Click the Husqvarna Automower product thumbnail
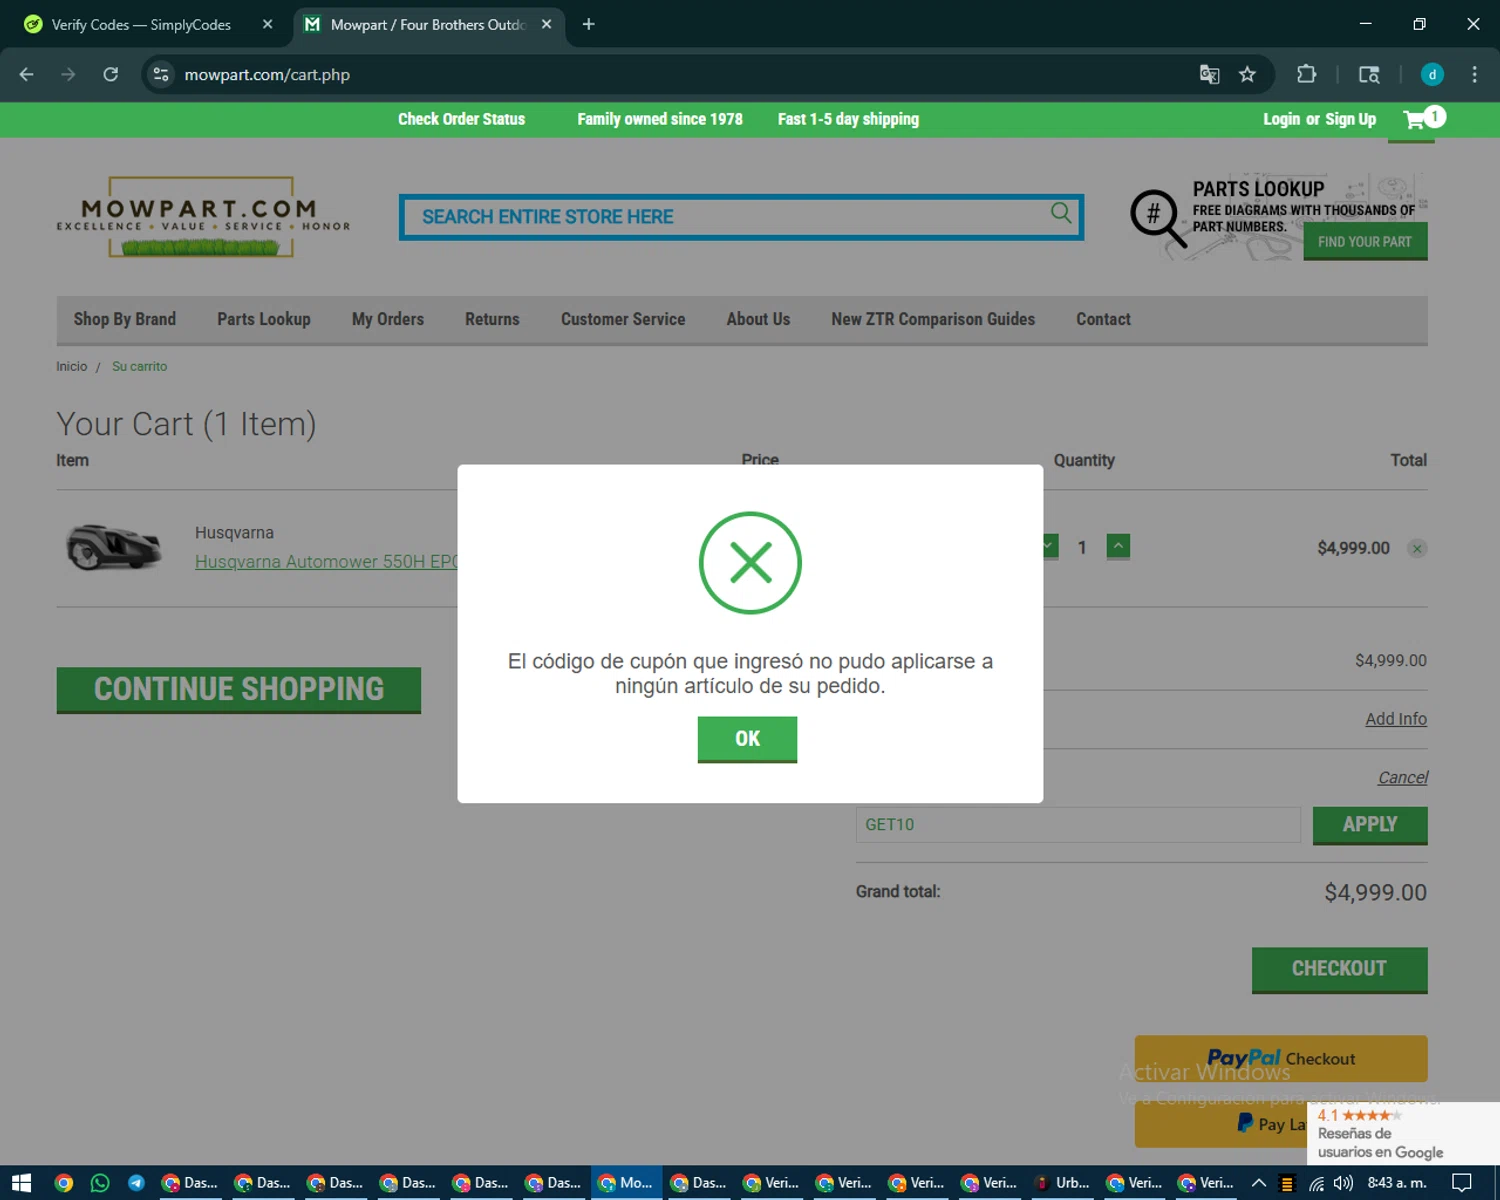 coord(114,547)
